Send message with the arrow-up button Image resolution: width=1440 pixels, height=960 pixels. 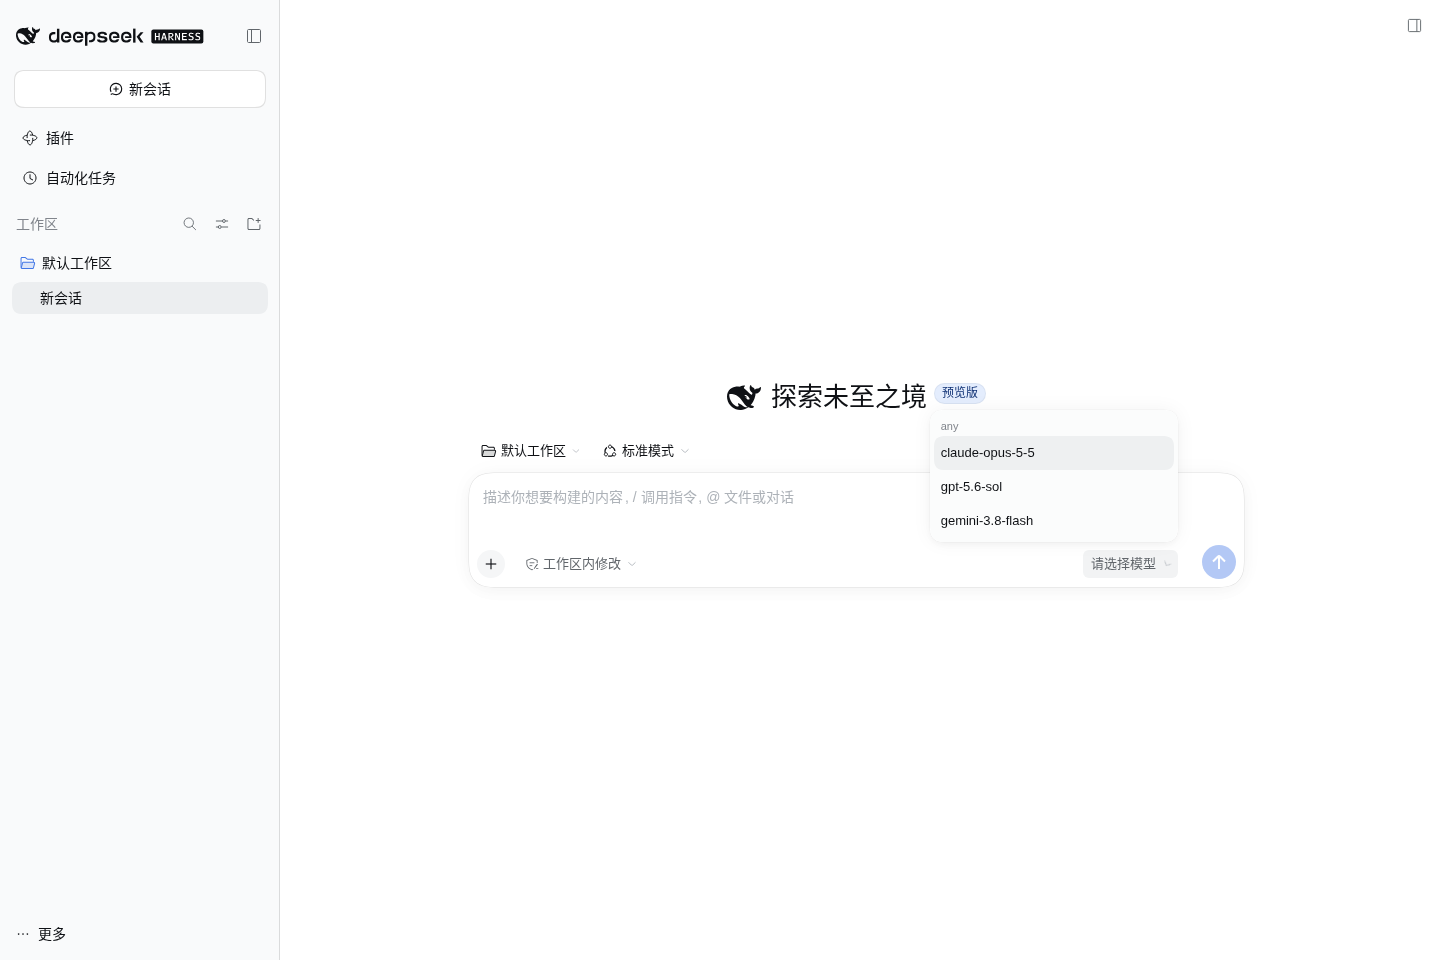(1219, 562)
